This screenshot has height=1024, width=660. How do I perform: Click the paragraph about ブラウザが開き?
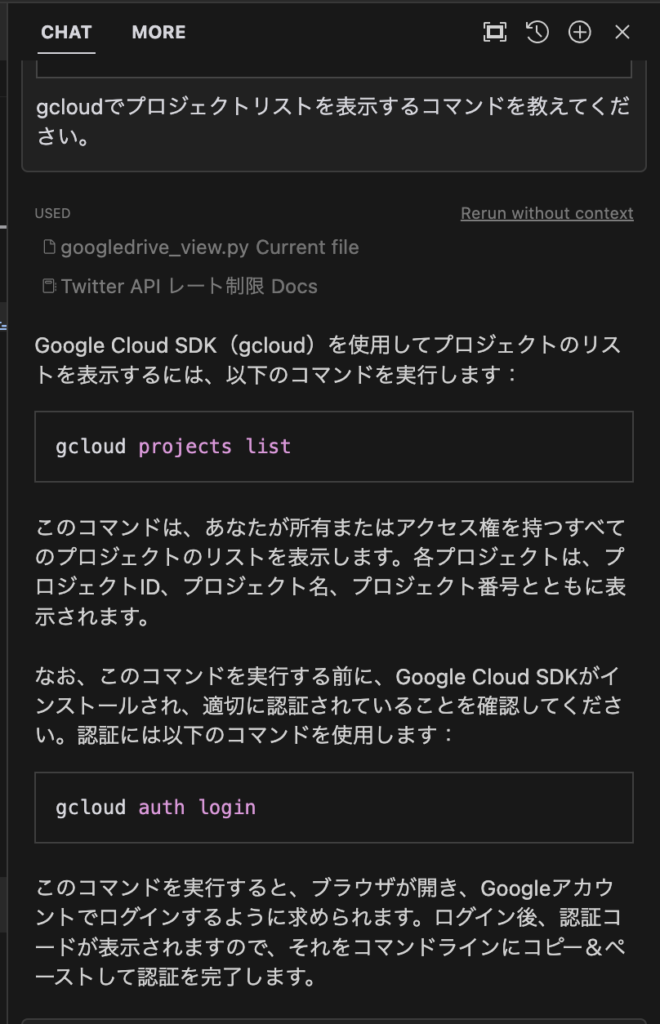click(330, 932)
